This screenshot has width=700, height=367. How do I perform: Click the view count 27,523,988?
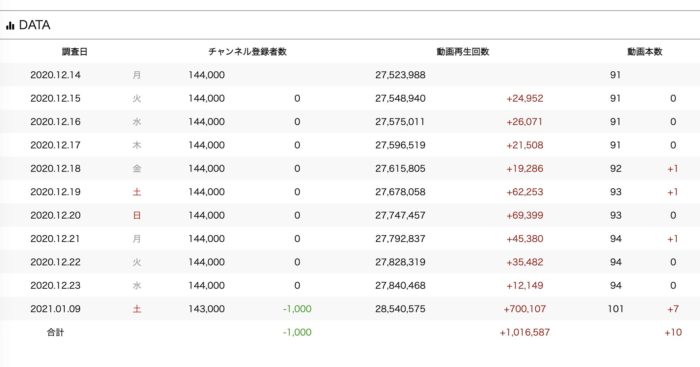point(400,75)
